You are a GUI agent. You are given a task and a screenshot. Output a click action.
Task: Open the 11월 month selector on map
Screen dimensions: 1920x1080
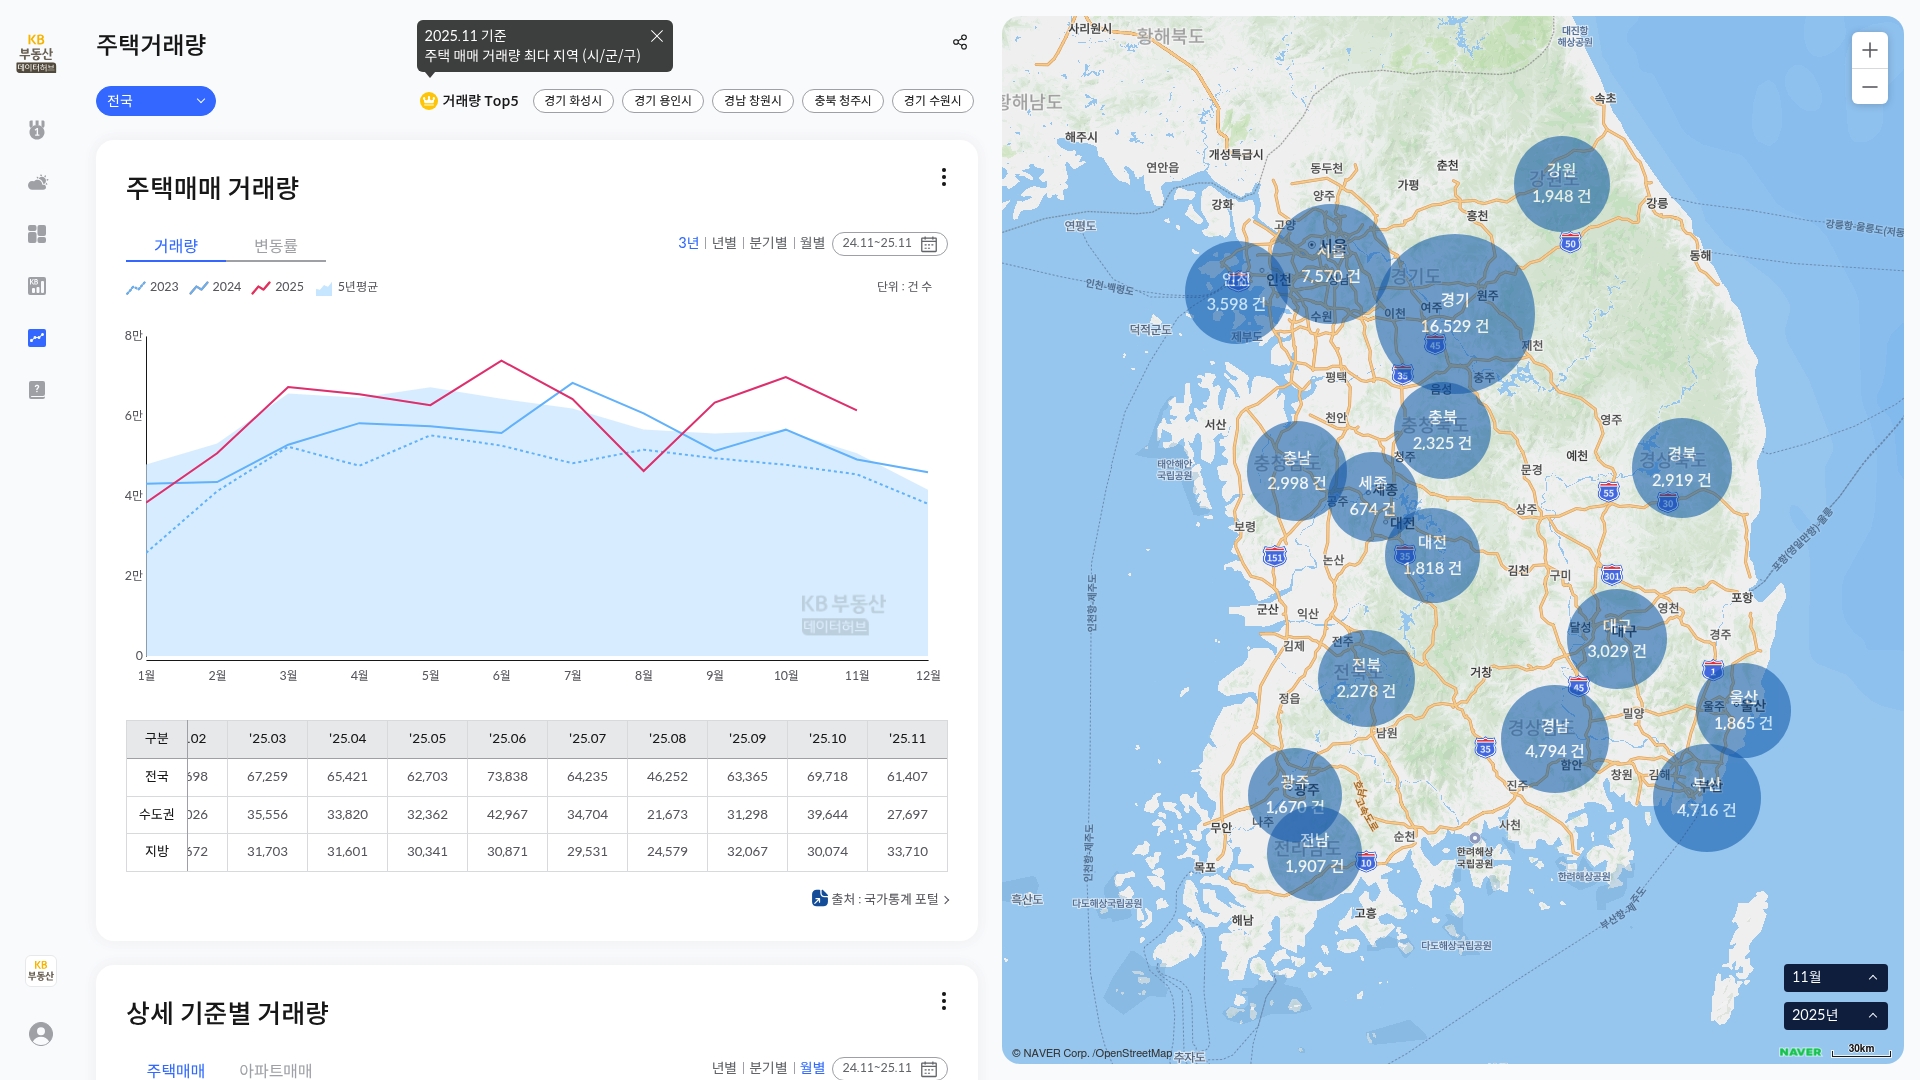(x=1835, y=977)
